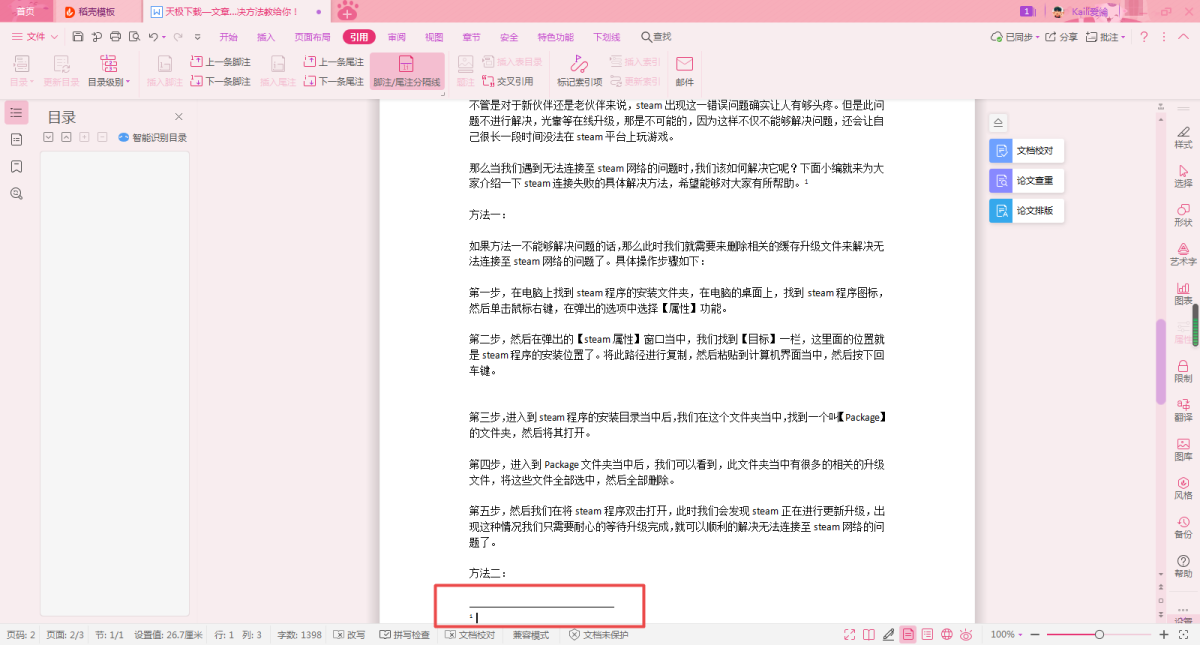Viewport: 1200px width, 645px height.
Task: Expand the 目录级别 dropdown
Action: point(108,82)
